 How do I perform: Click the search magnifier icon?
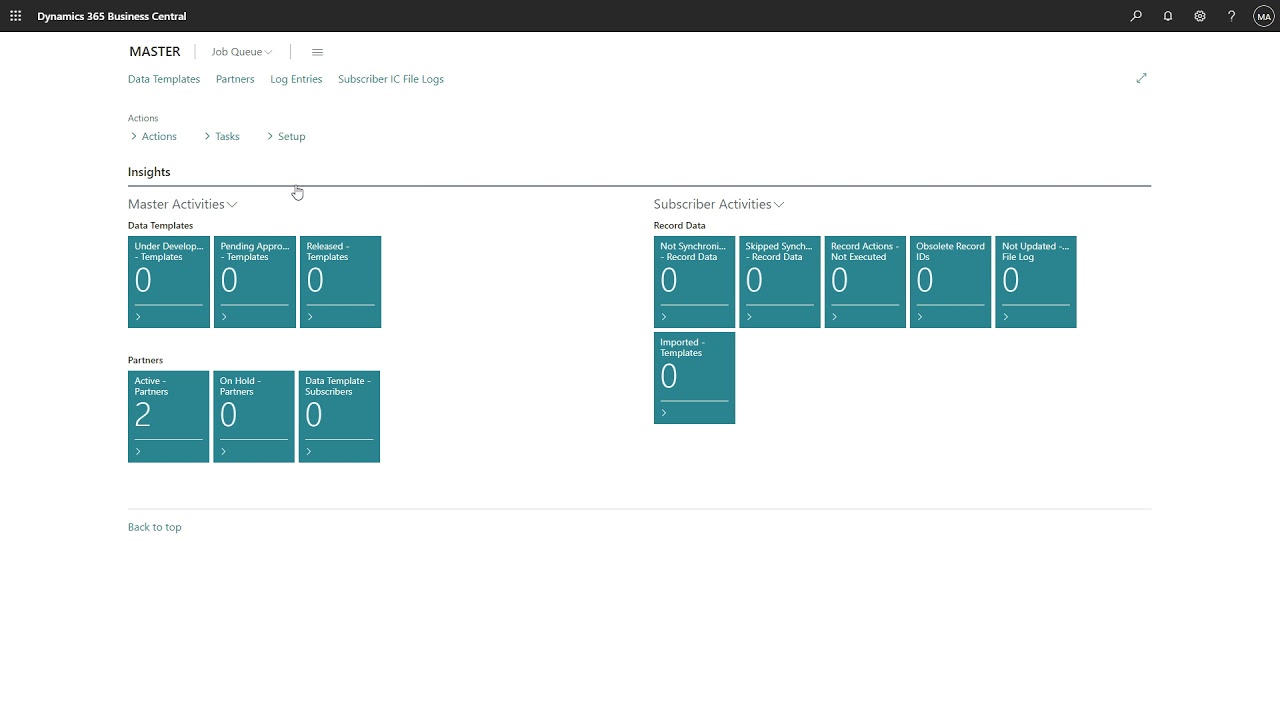point(1136,16)
